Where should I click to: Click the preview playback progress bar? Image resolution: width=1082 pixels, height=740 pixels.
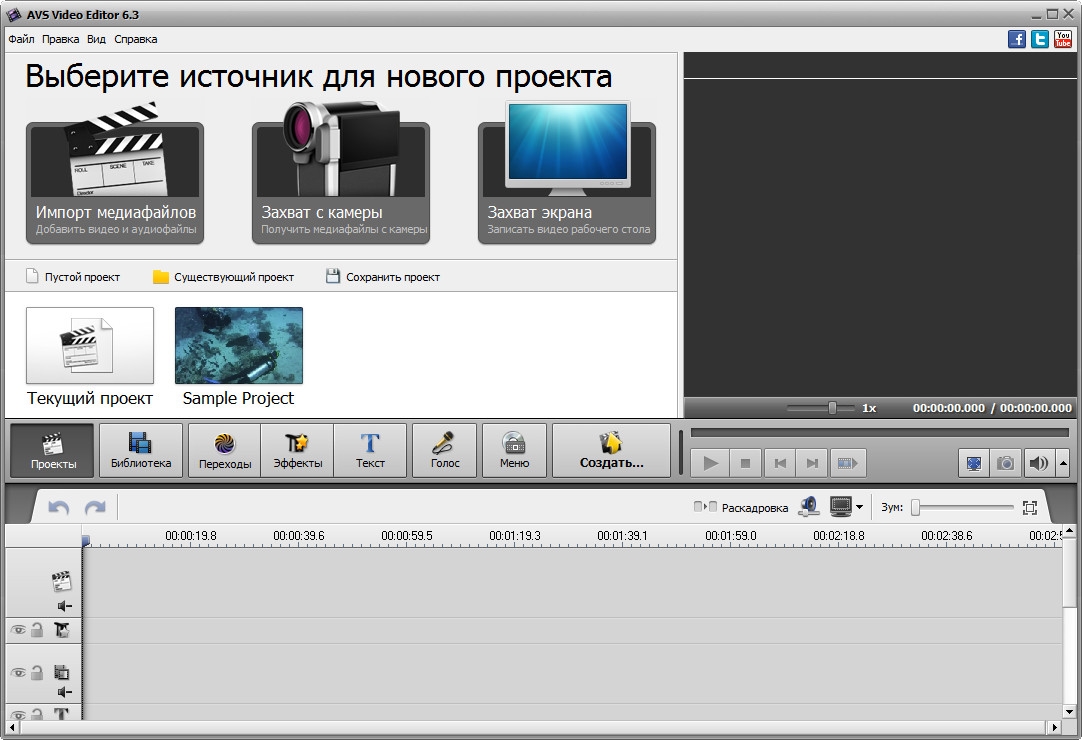(880, 433)
